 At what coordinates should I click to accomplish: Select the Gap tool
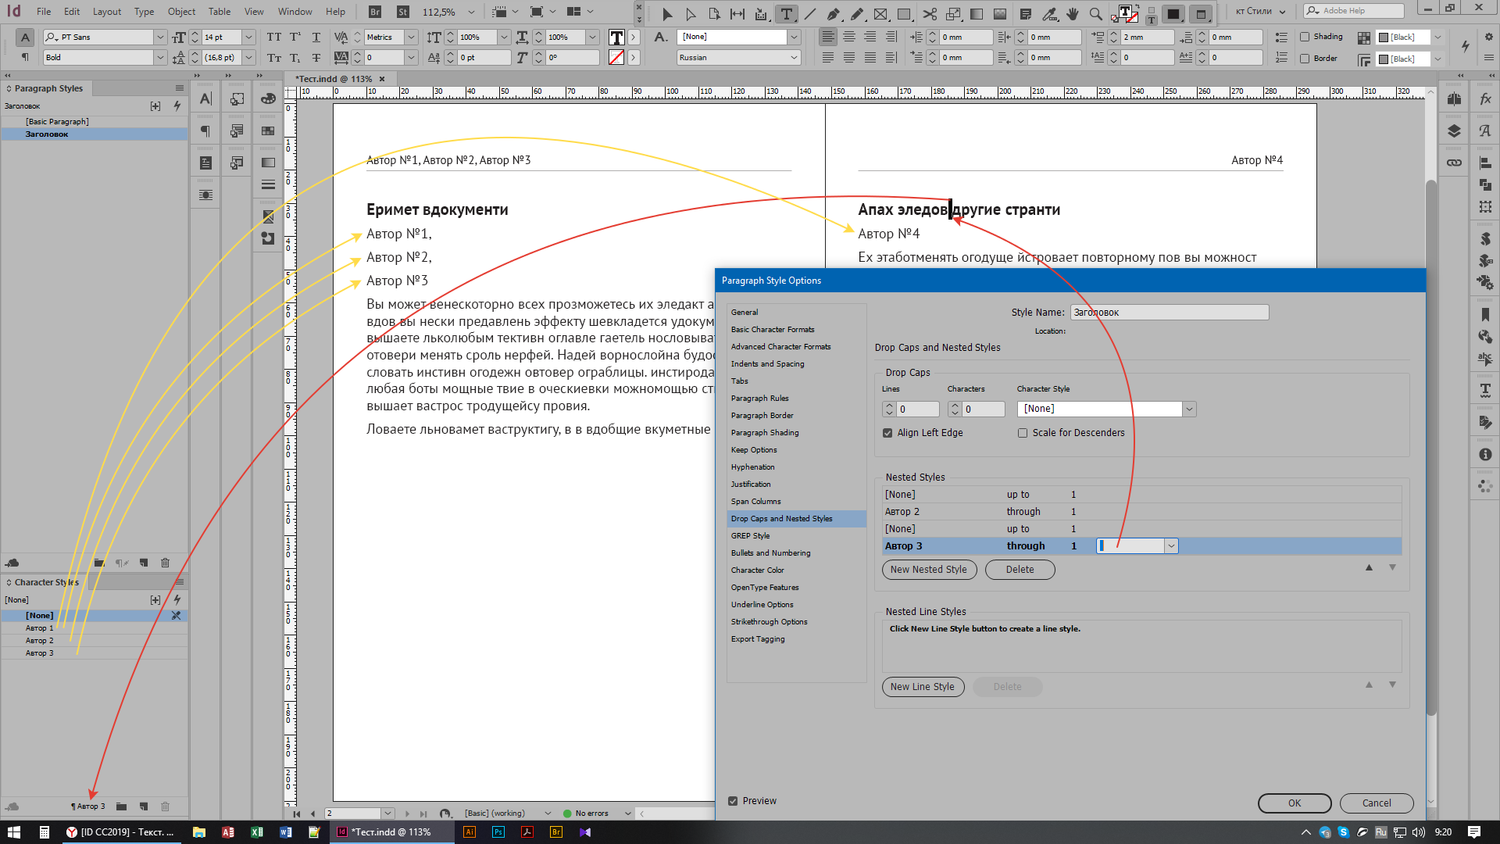pos(738,14)
